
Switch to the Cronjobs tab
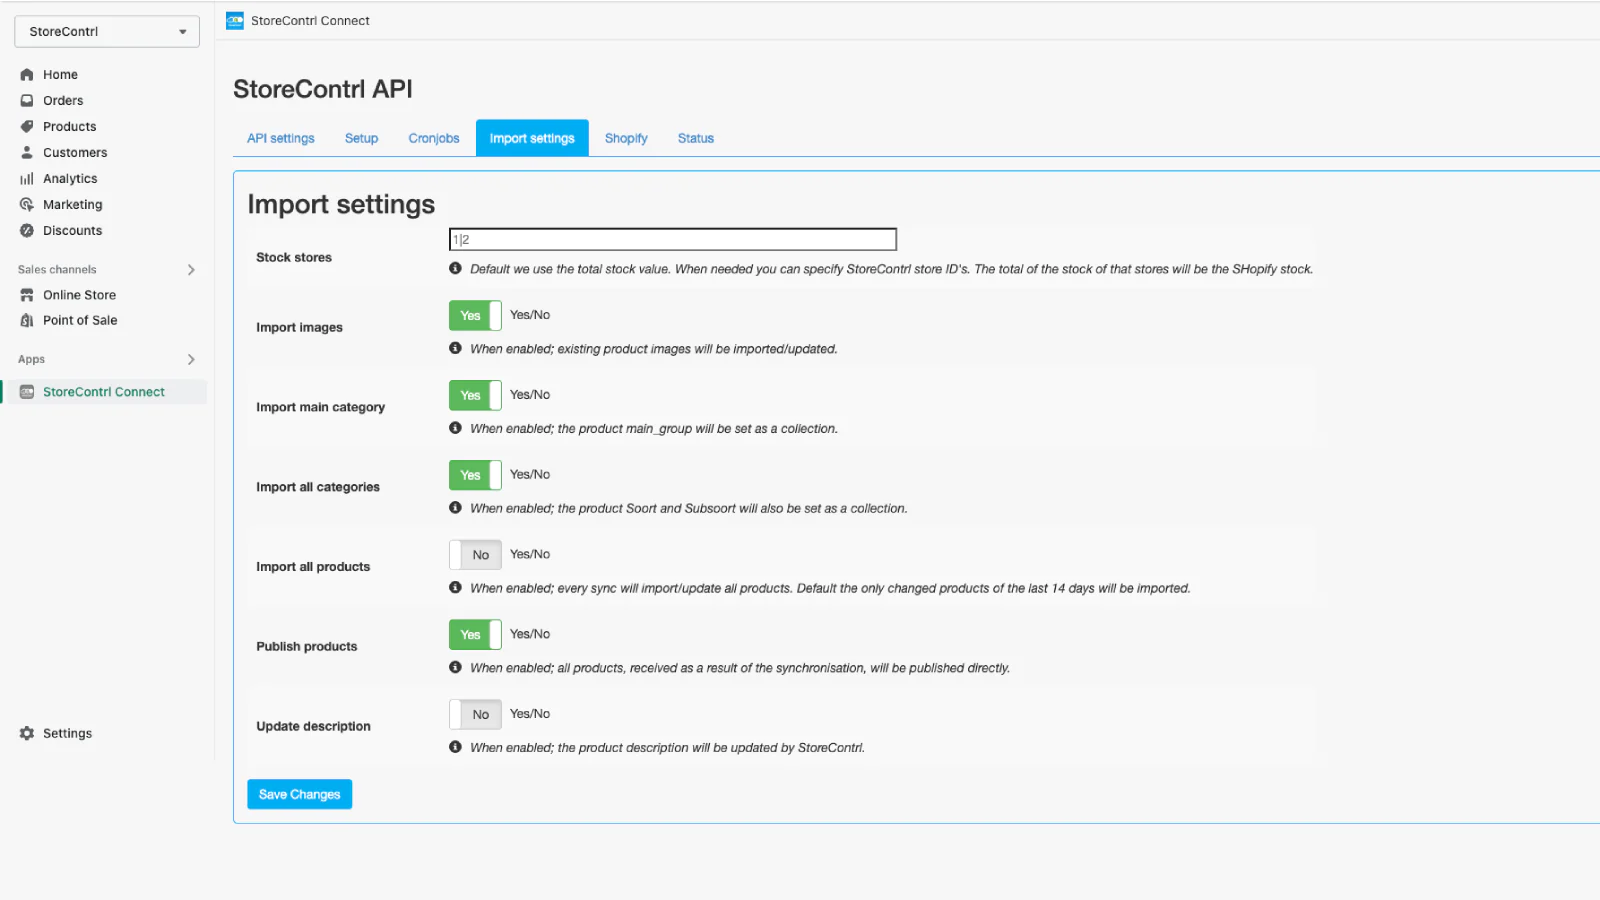point(434,138)
